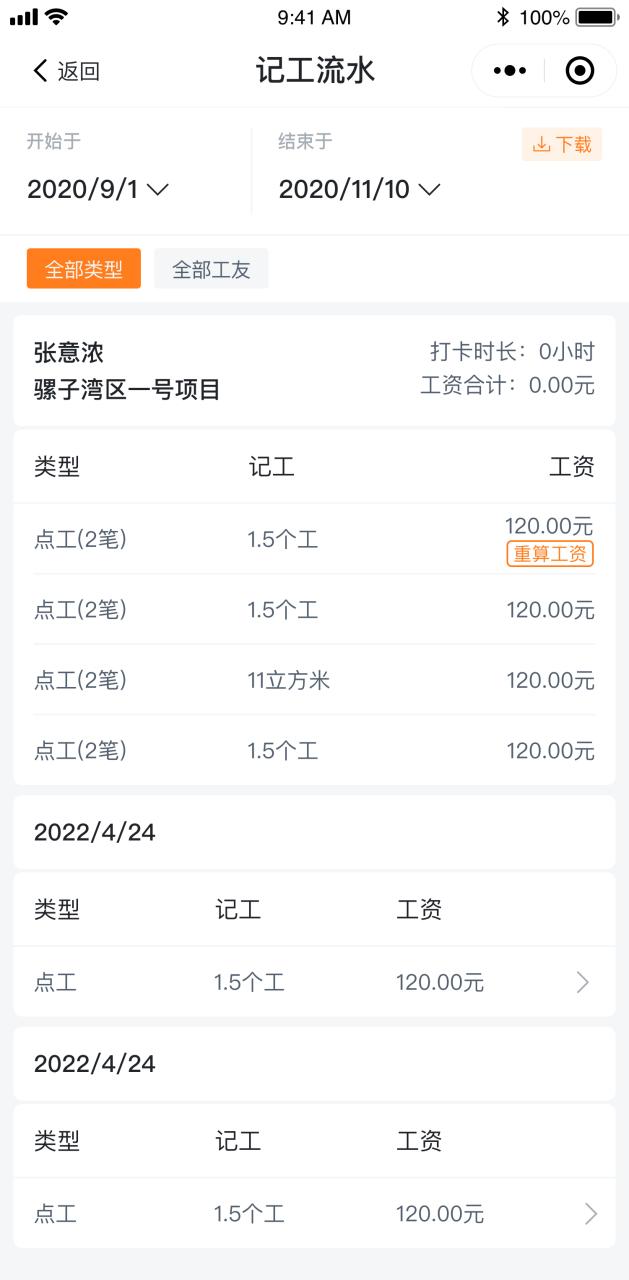Tap the mini program close target icon

[580, 71]
